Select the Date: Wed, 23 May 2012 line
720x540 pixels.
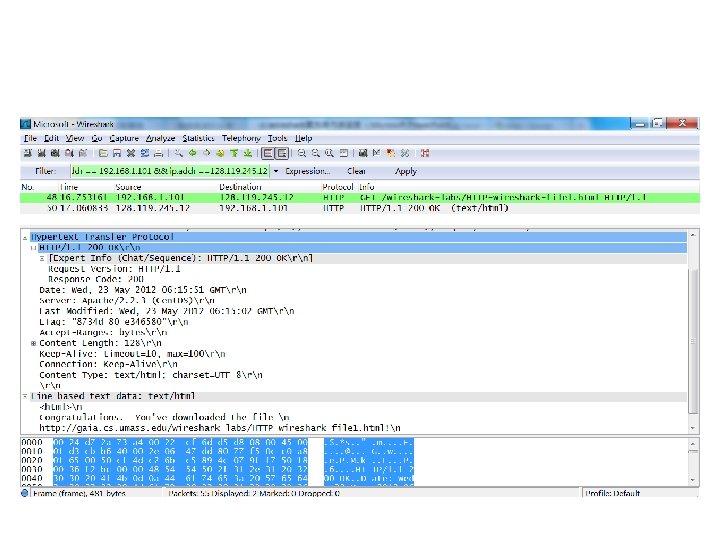coord(143,290)
